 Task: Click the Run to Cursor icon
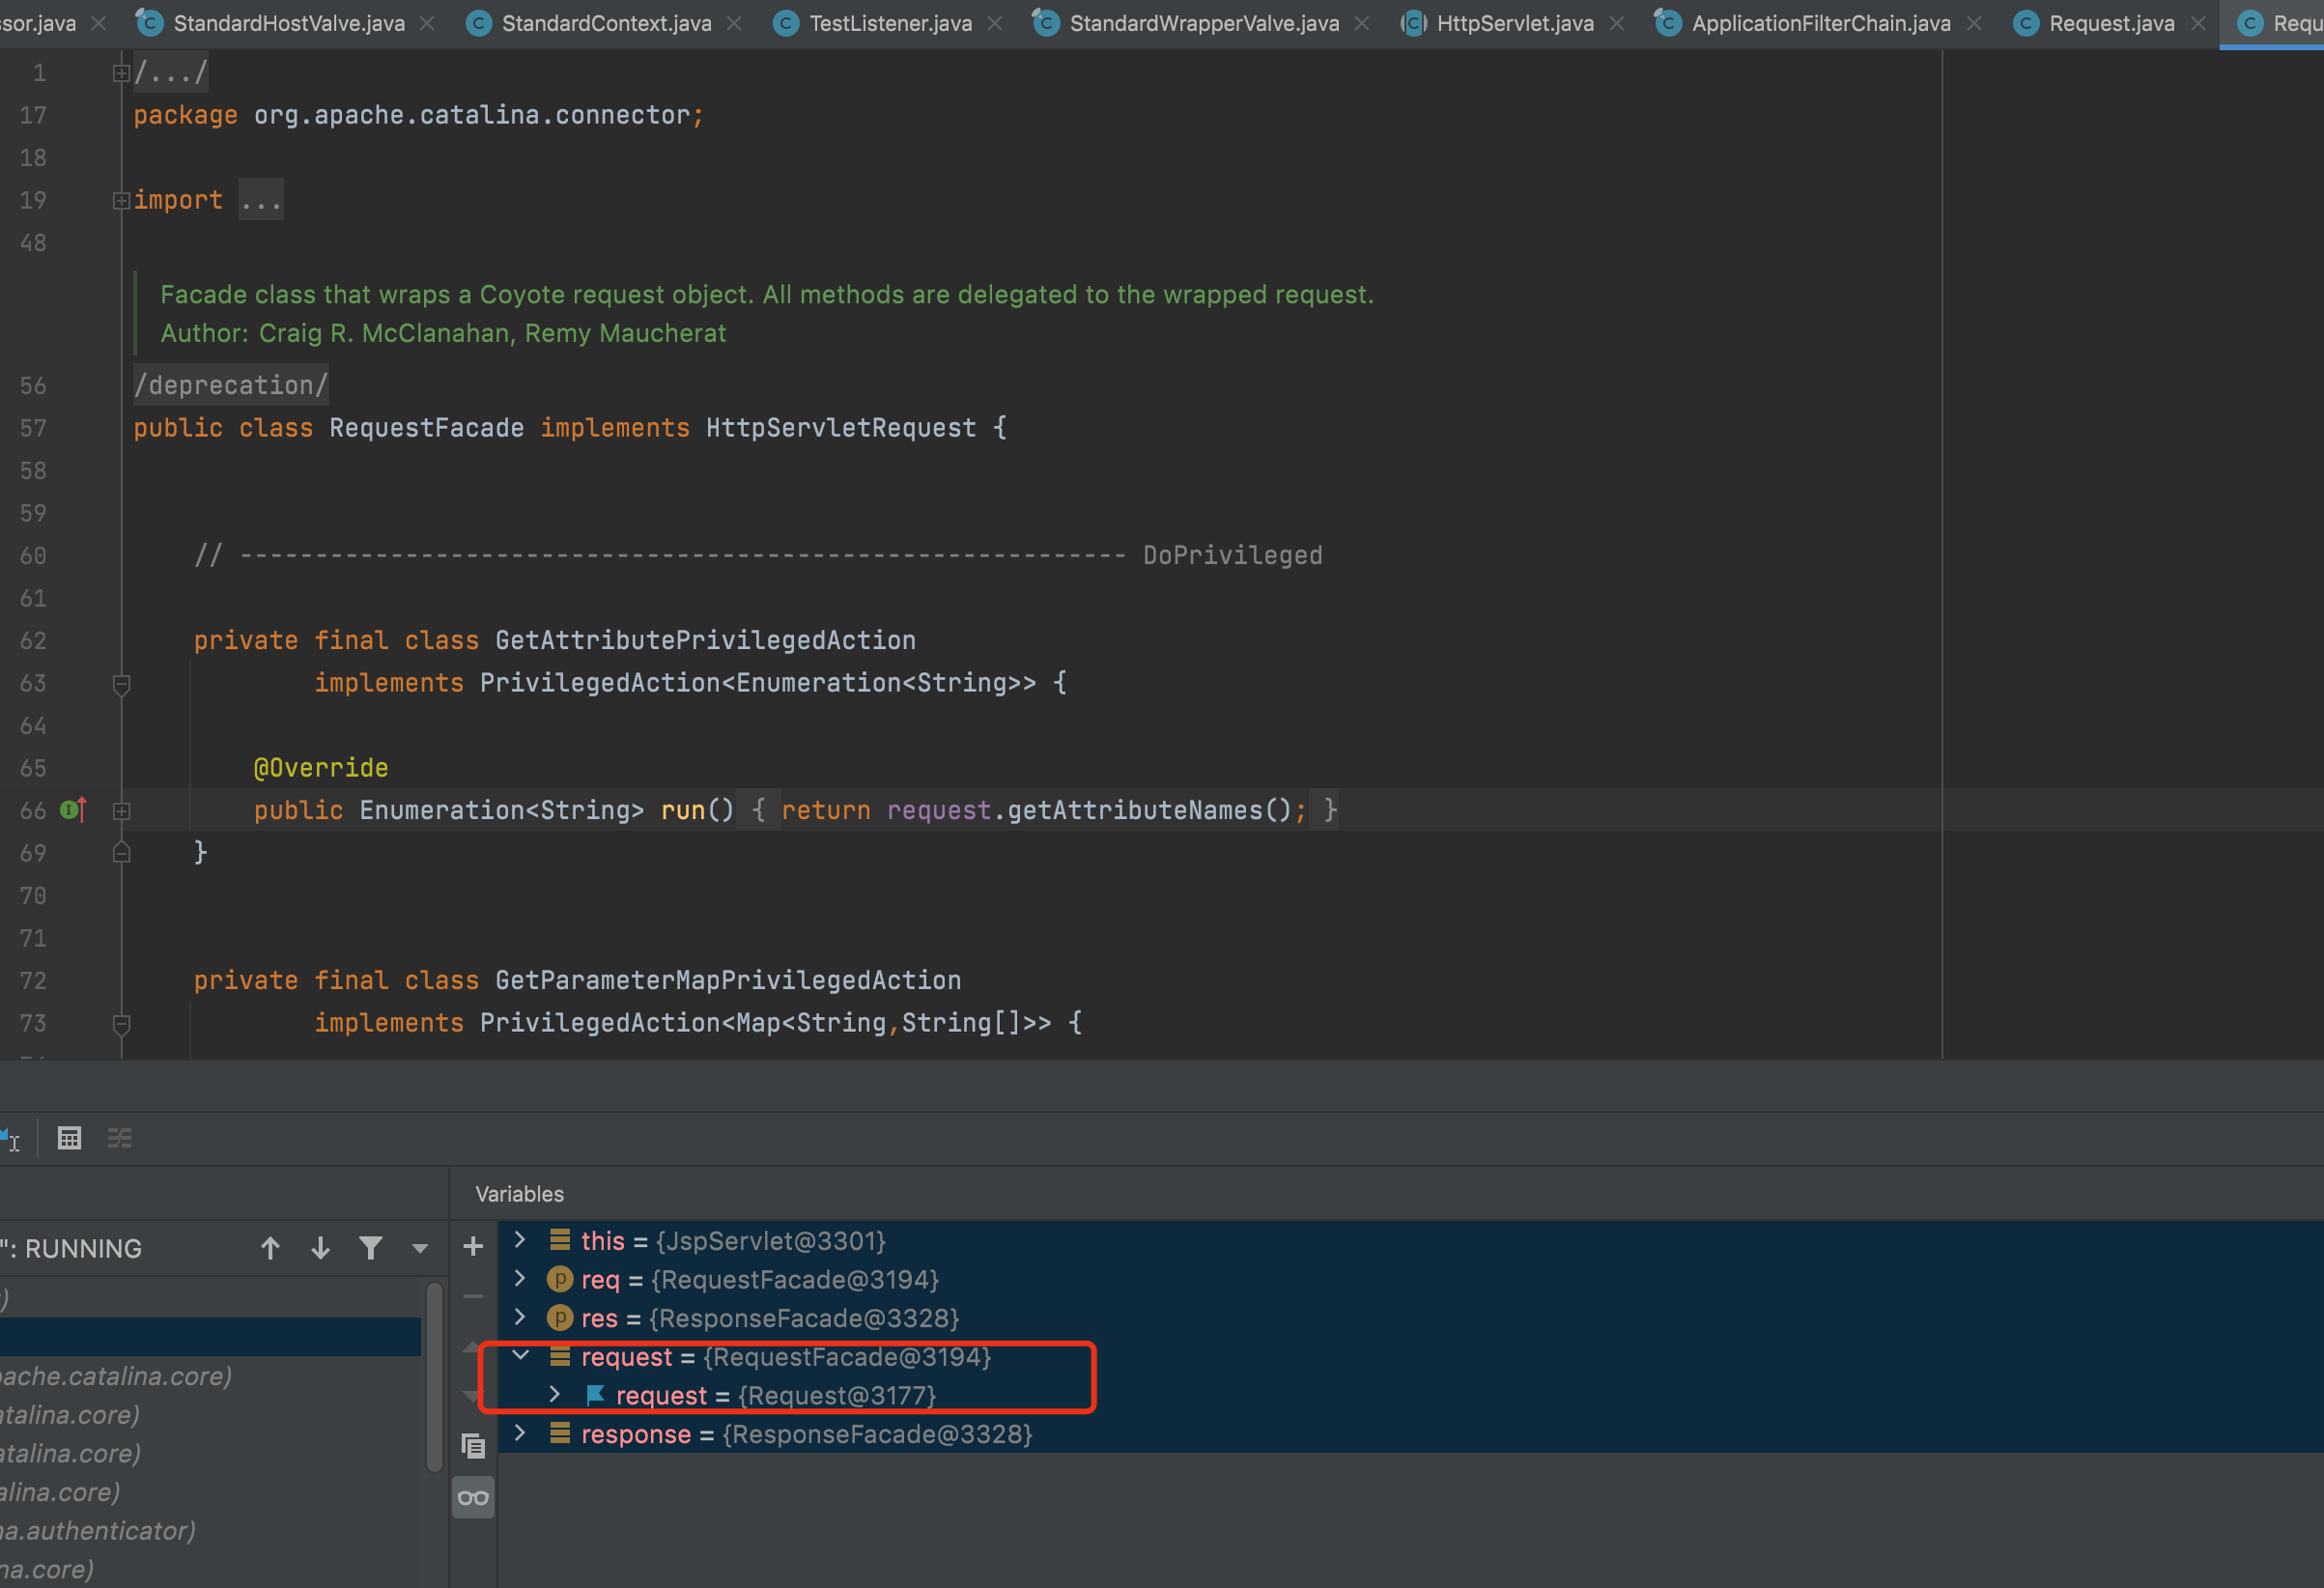[10, 1138]
